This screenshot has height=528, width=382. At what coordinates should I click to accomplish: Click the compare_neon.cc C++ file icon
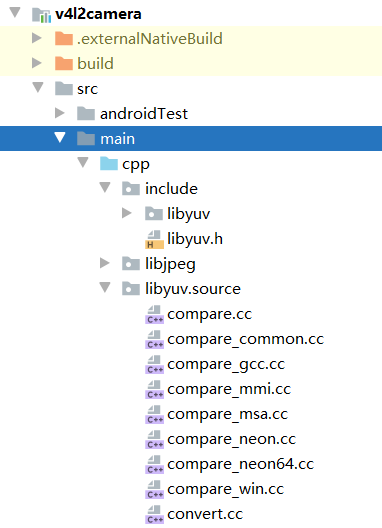click(154, 439)
